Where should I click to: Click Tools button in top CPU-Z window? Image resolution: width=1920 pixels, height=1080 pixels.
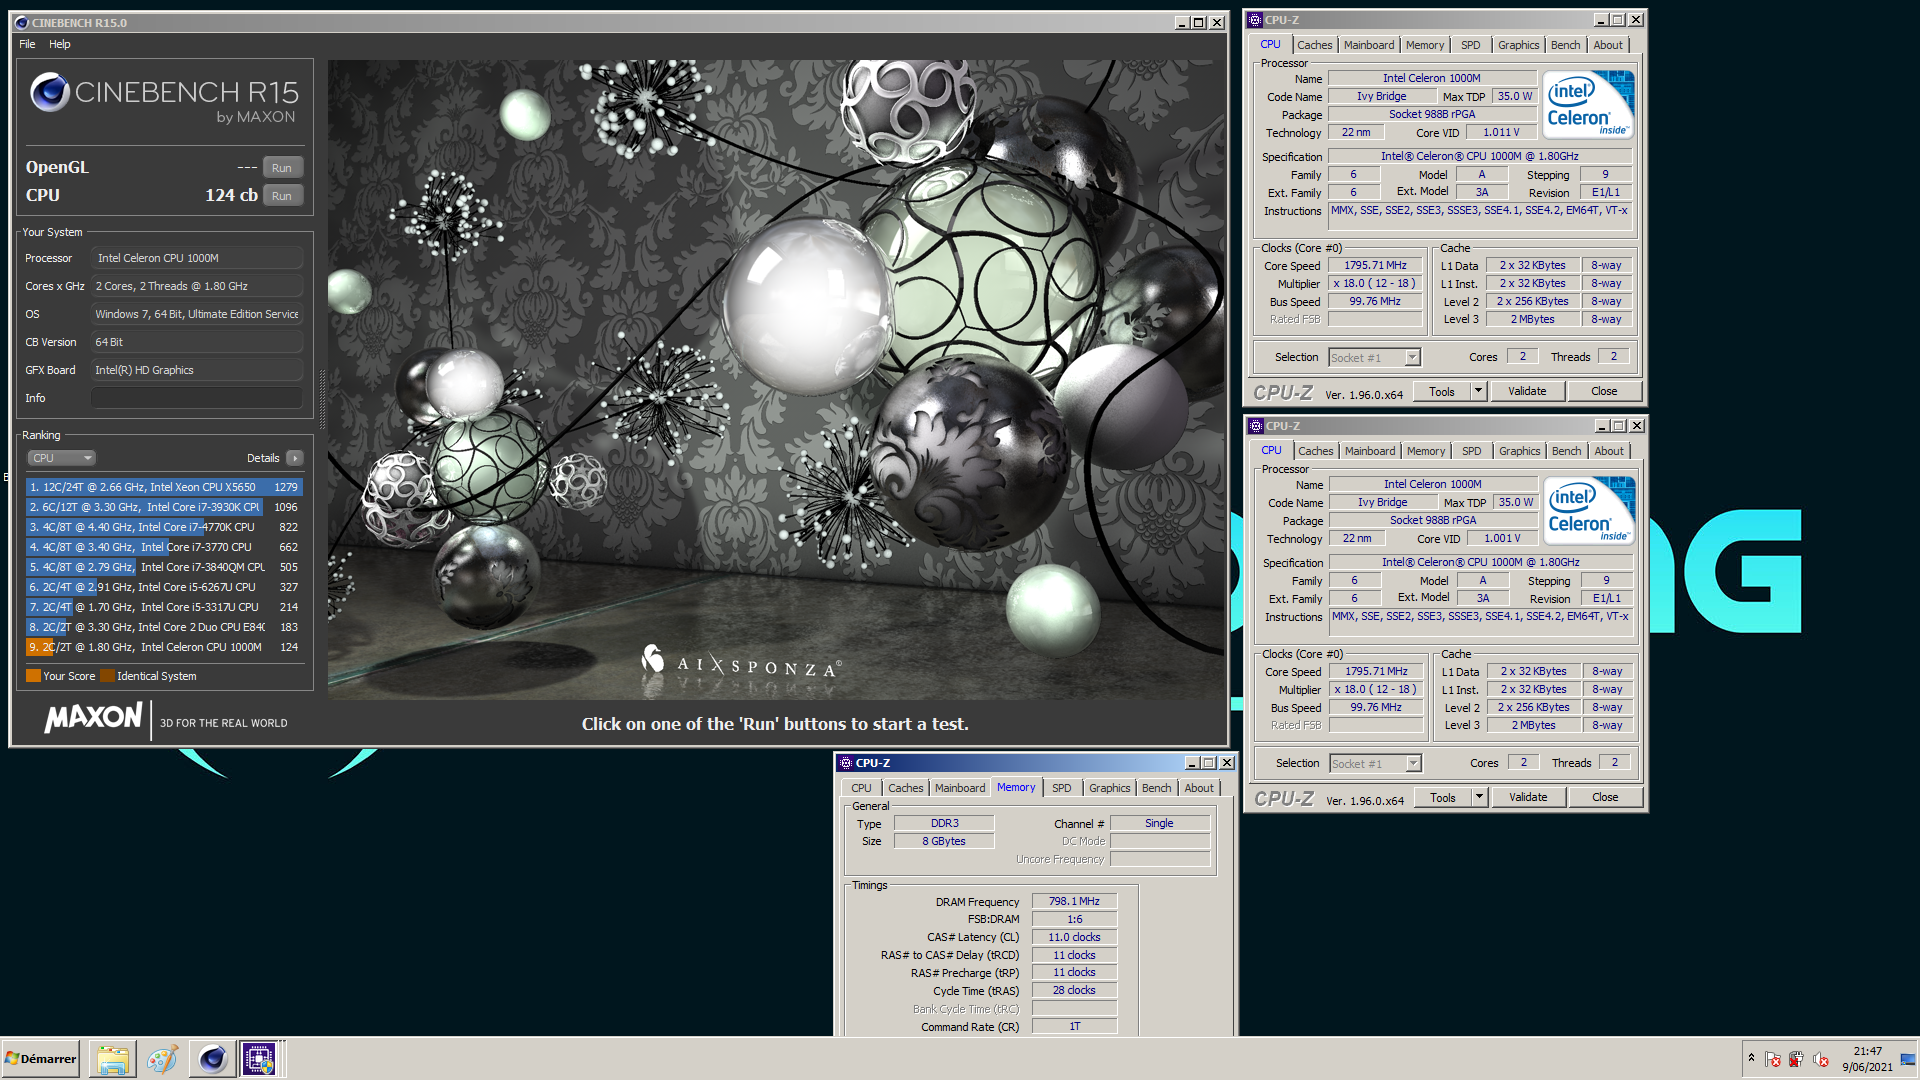point(1441,392)
